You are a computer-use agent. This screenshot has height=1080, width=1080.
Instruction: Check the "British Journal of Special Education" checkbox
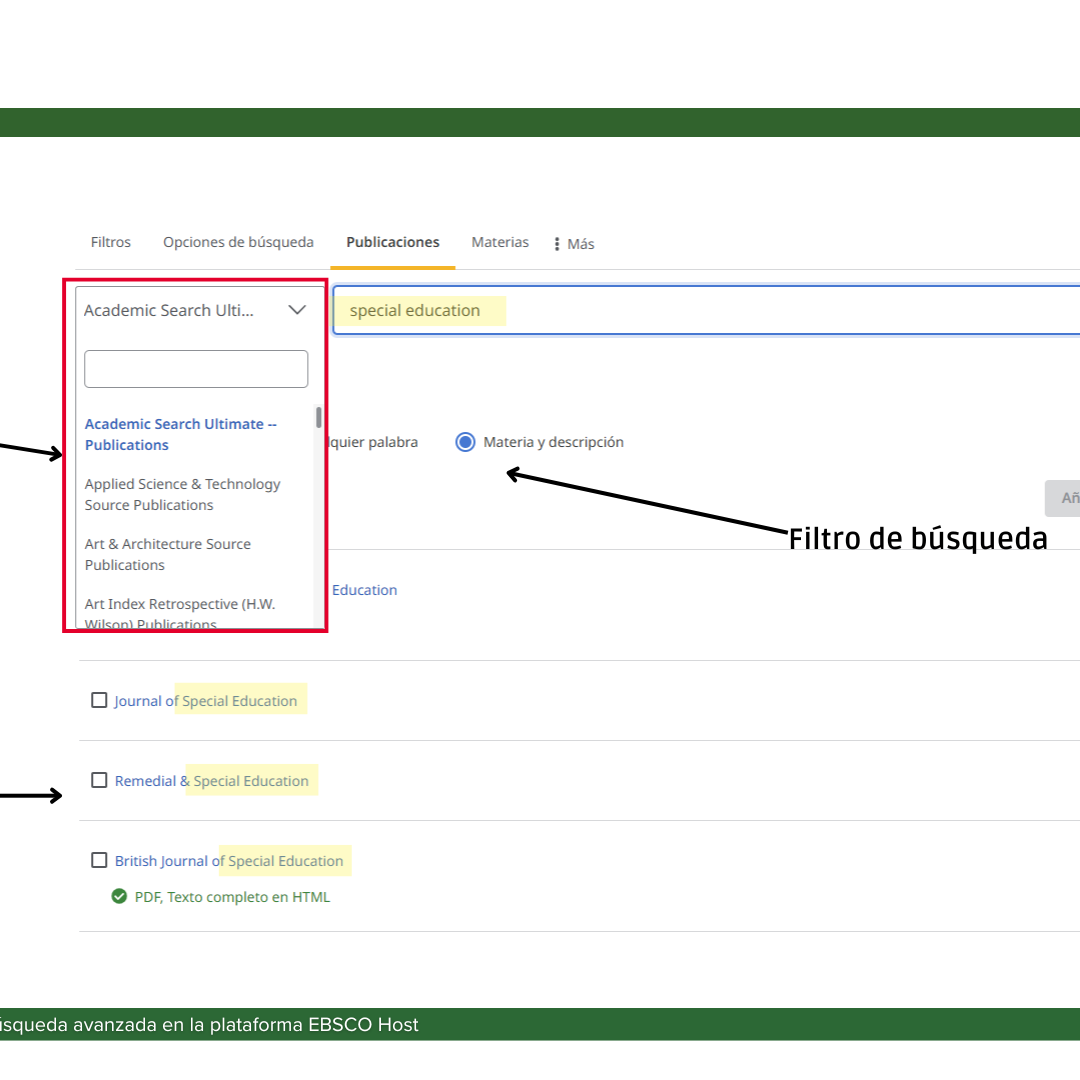(99, 859)
